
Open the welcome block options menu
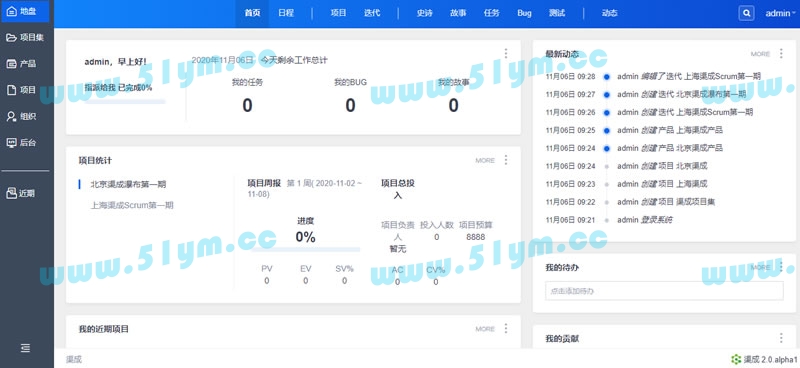[506, 54]
